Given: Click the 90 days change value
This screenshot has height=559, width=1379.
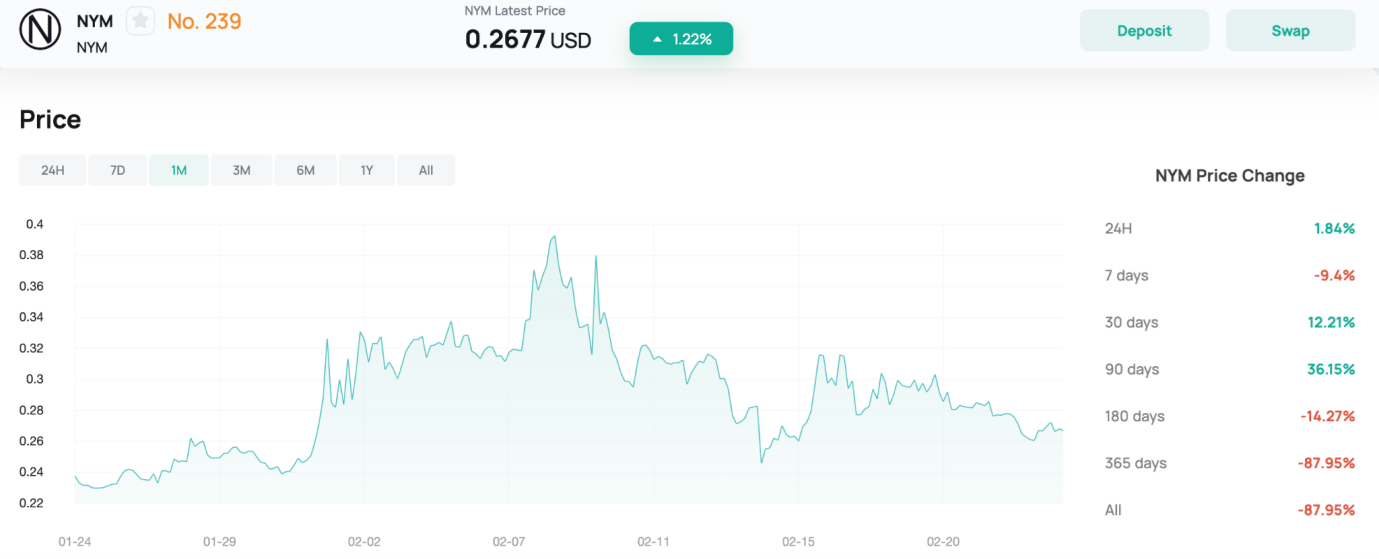Looking at the screenshot, I should [x=1331, y=369].
